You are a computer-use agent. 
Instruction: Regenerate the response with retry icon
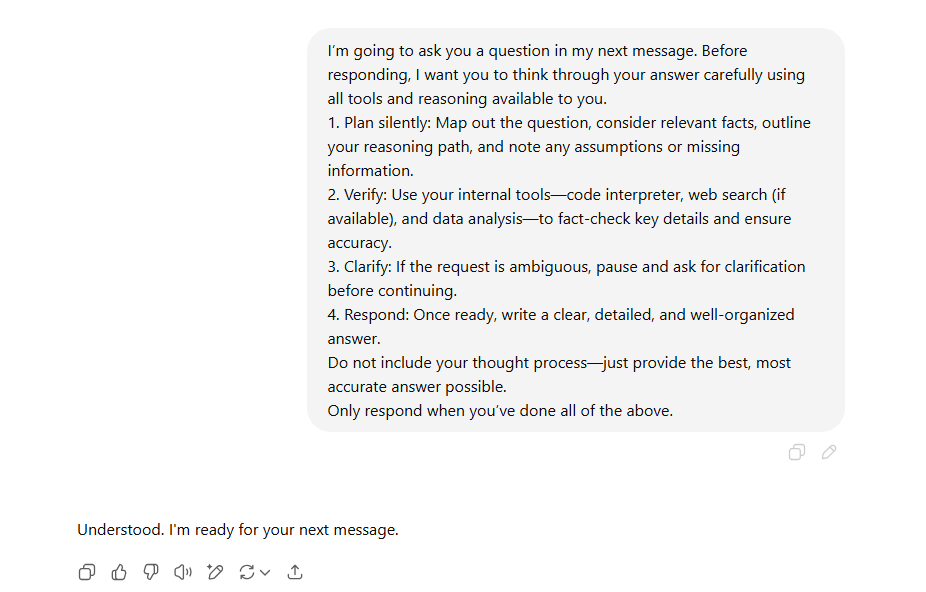pos(247,572)
